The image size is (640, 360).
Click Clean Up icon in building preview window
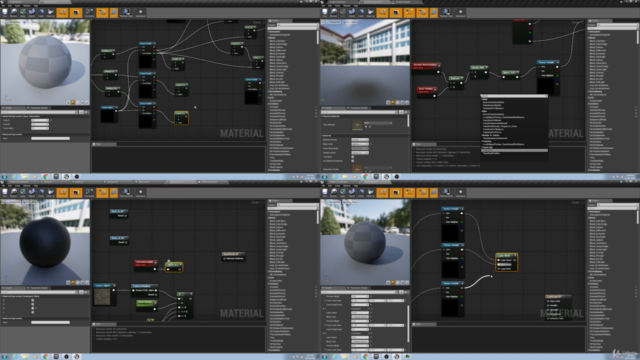point(370,12)
